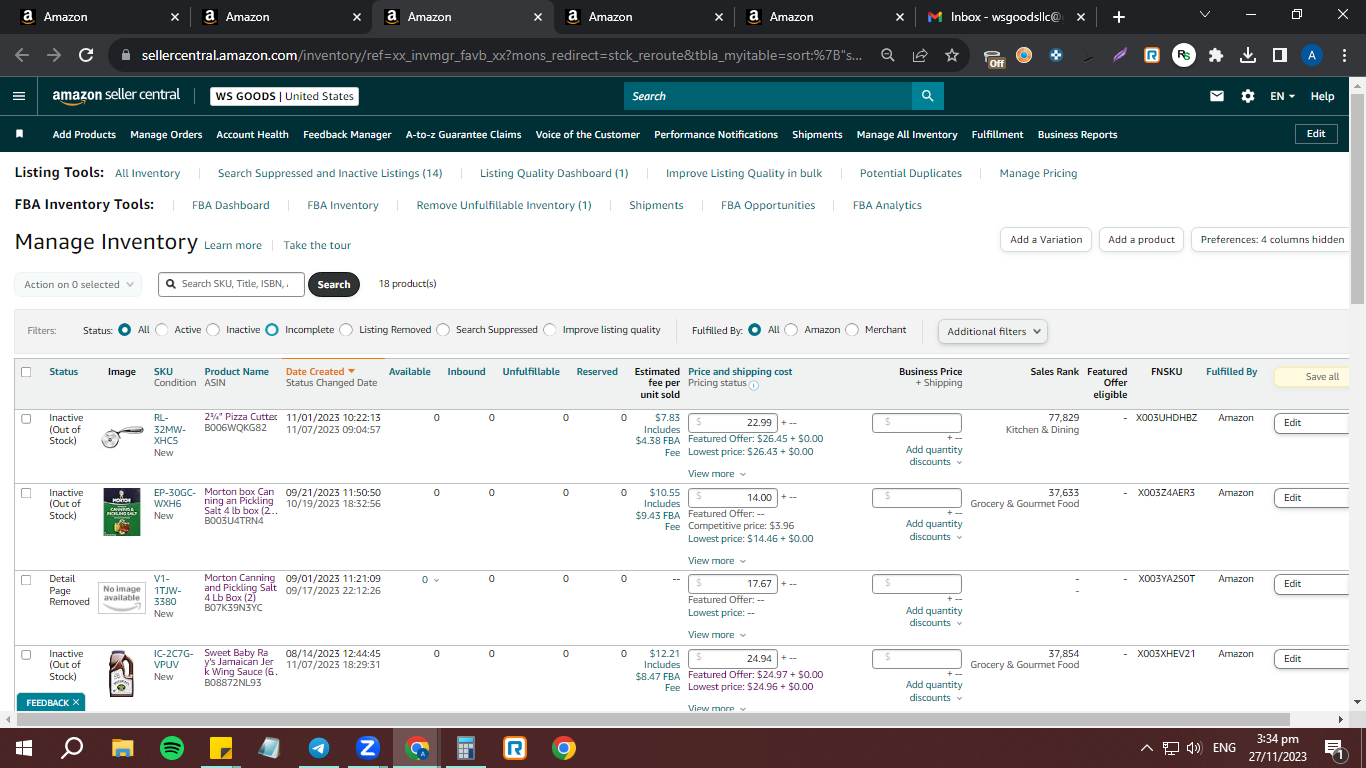Close the FEEDBACK tab with its X
The width and height of the screenshot is (1366, 768).
pyautogui.click(x=76, y=703)
